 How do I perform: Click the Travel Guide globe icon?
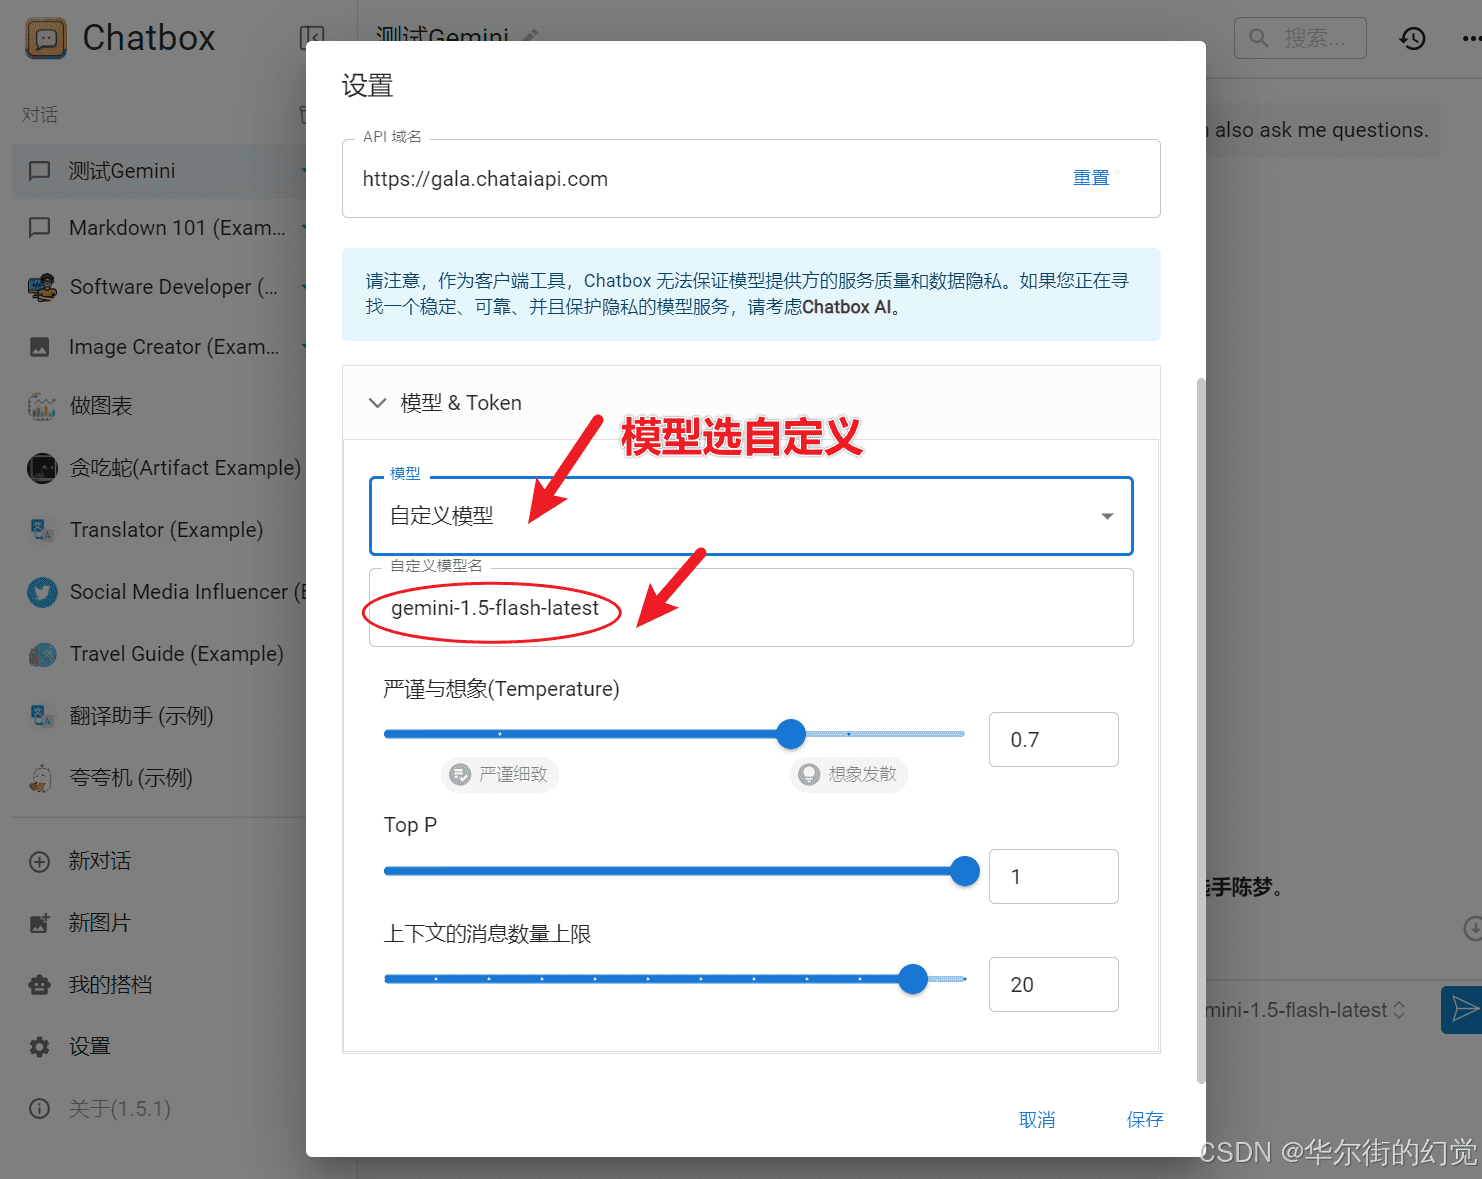[42, 654]
